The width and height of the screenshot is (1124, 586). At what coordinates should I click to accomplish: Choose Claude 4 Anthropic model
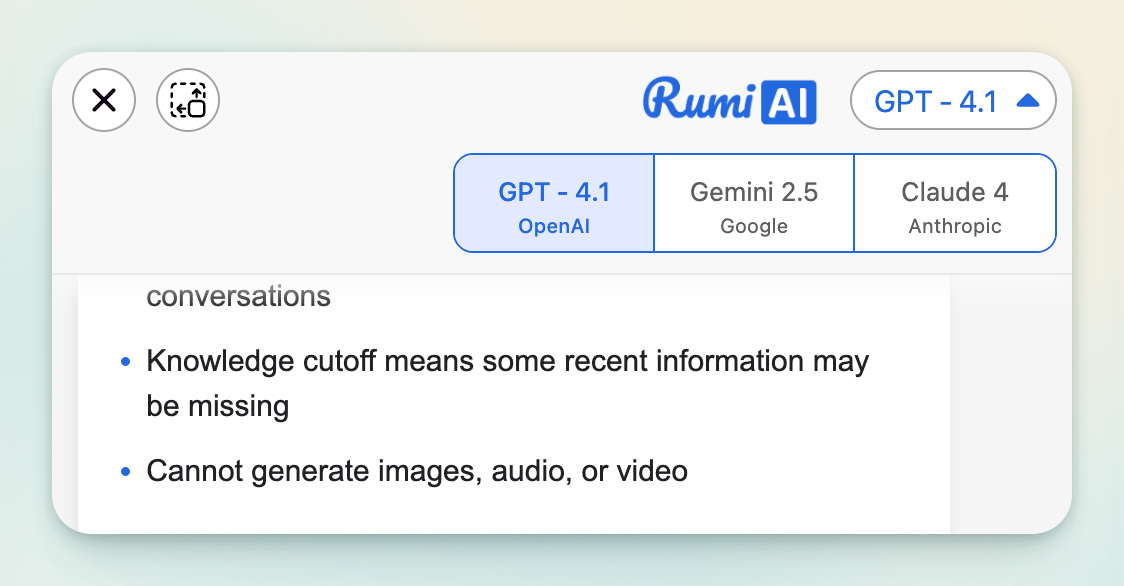(955, 203)
